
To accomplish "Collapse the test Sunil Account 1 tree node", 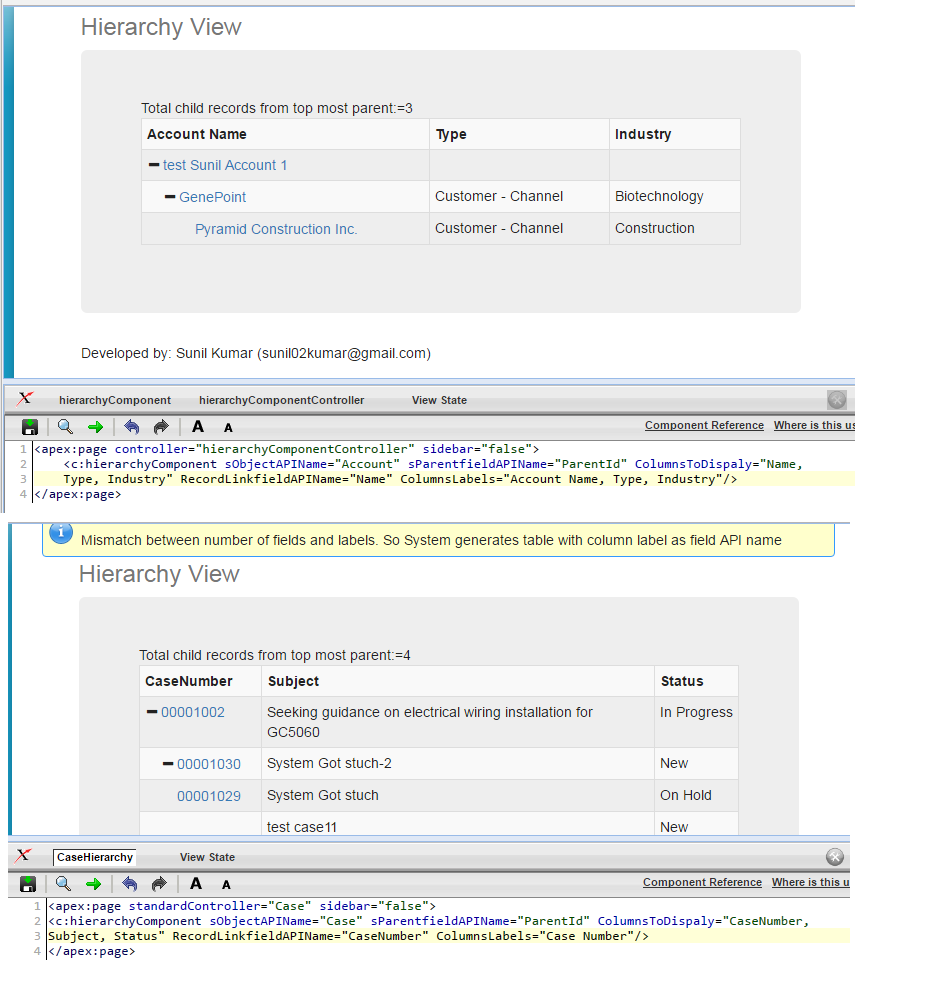I will (x=152, y=166).
